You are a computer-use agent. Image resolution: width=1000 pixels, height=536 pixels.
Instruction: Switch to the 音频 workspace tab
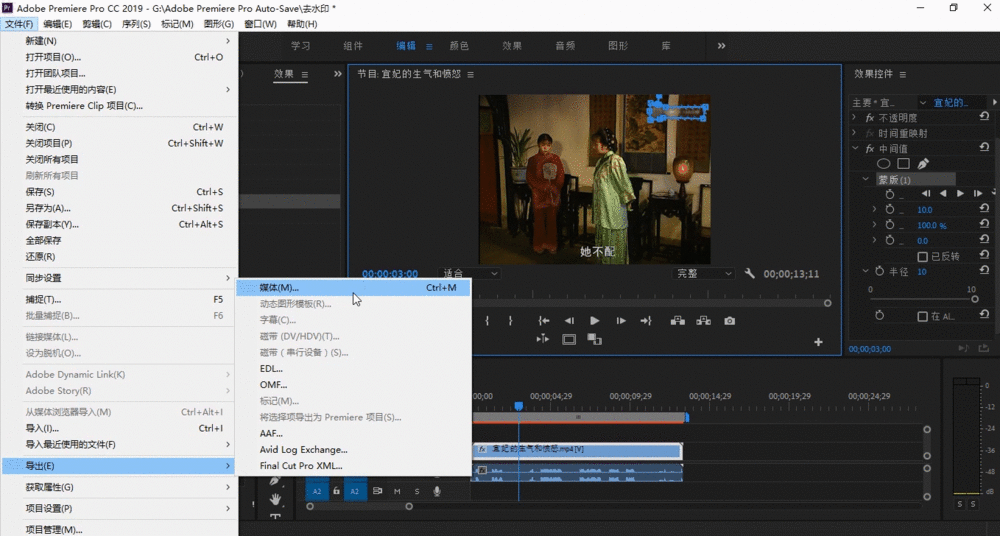click(x=565, y=46)
